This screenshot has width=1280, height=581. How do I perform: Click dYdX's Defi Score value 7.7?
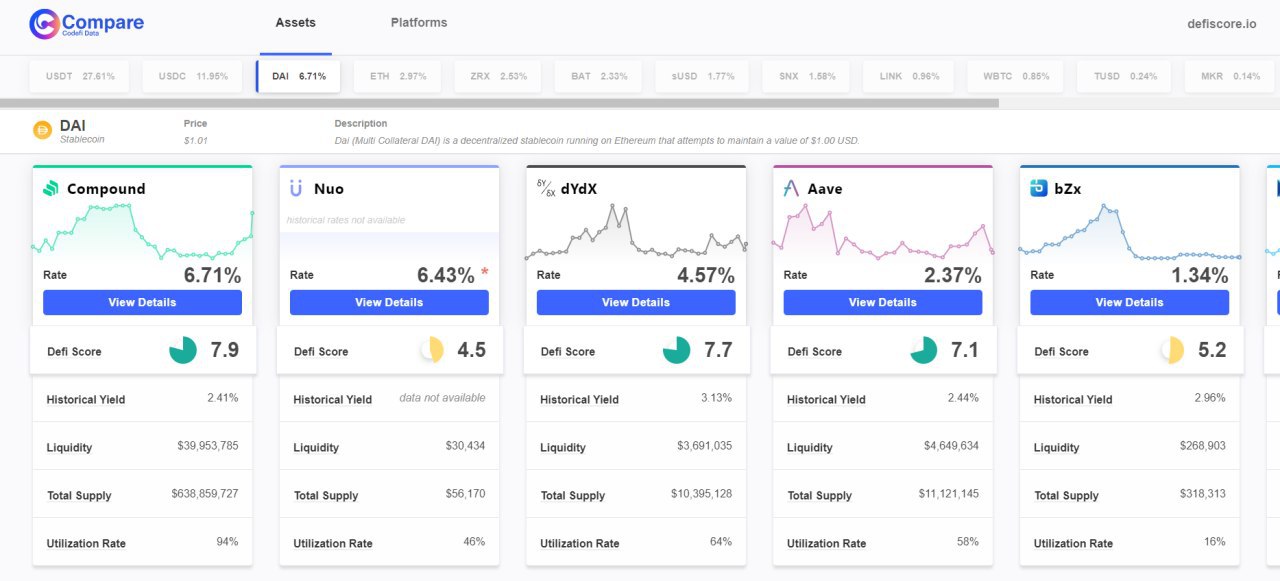coord(719,350)
